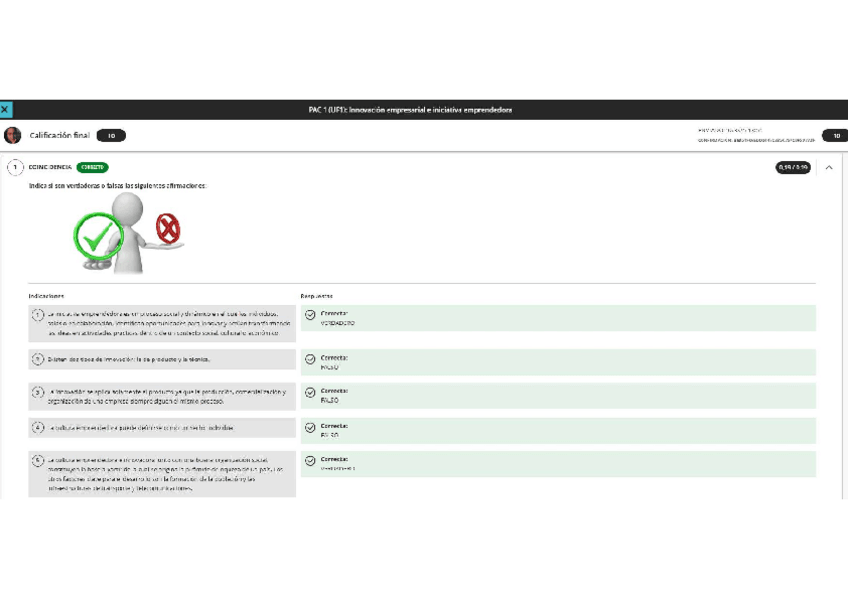
Task: Click the score pill beside Calificación final
Action: (111, 136)
